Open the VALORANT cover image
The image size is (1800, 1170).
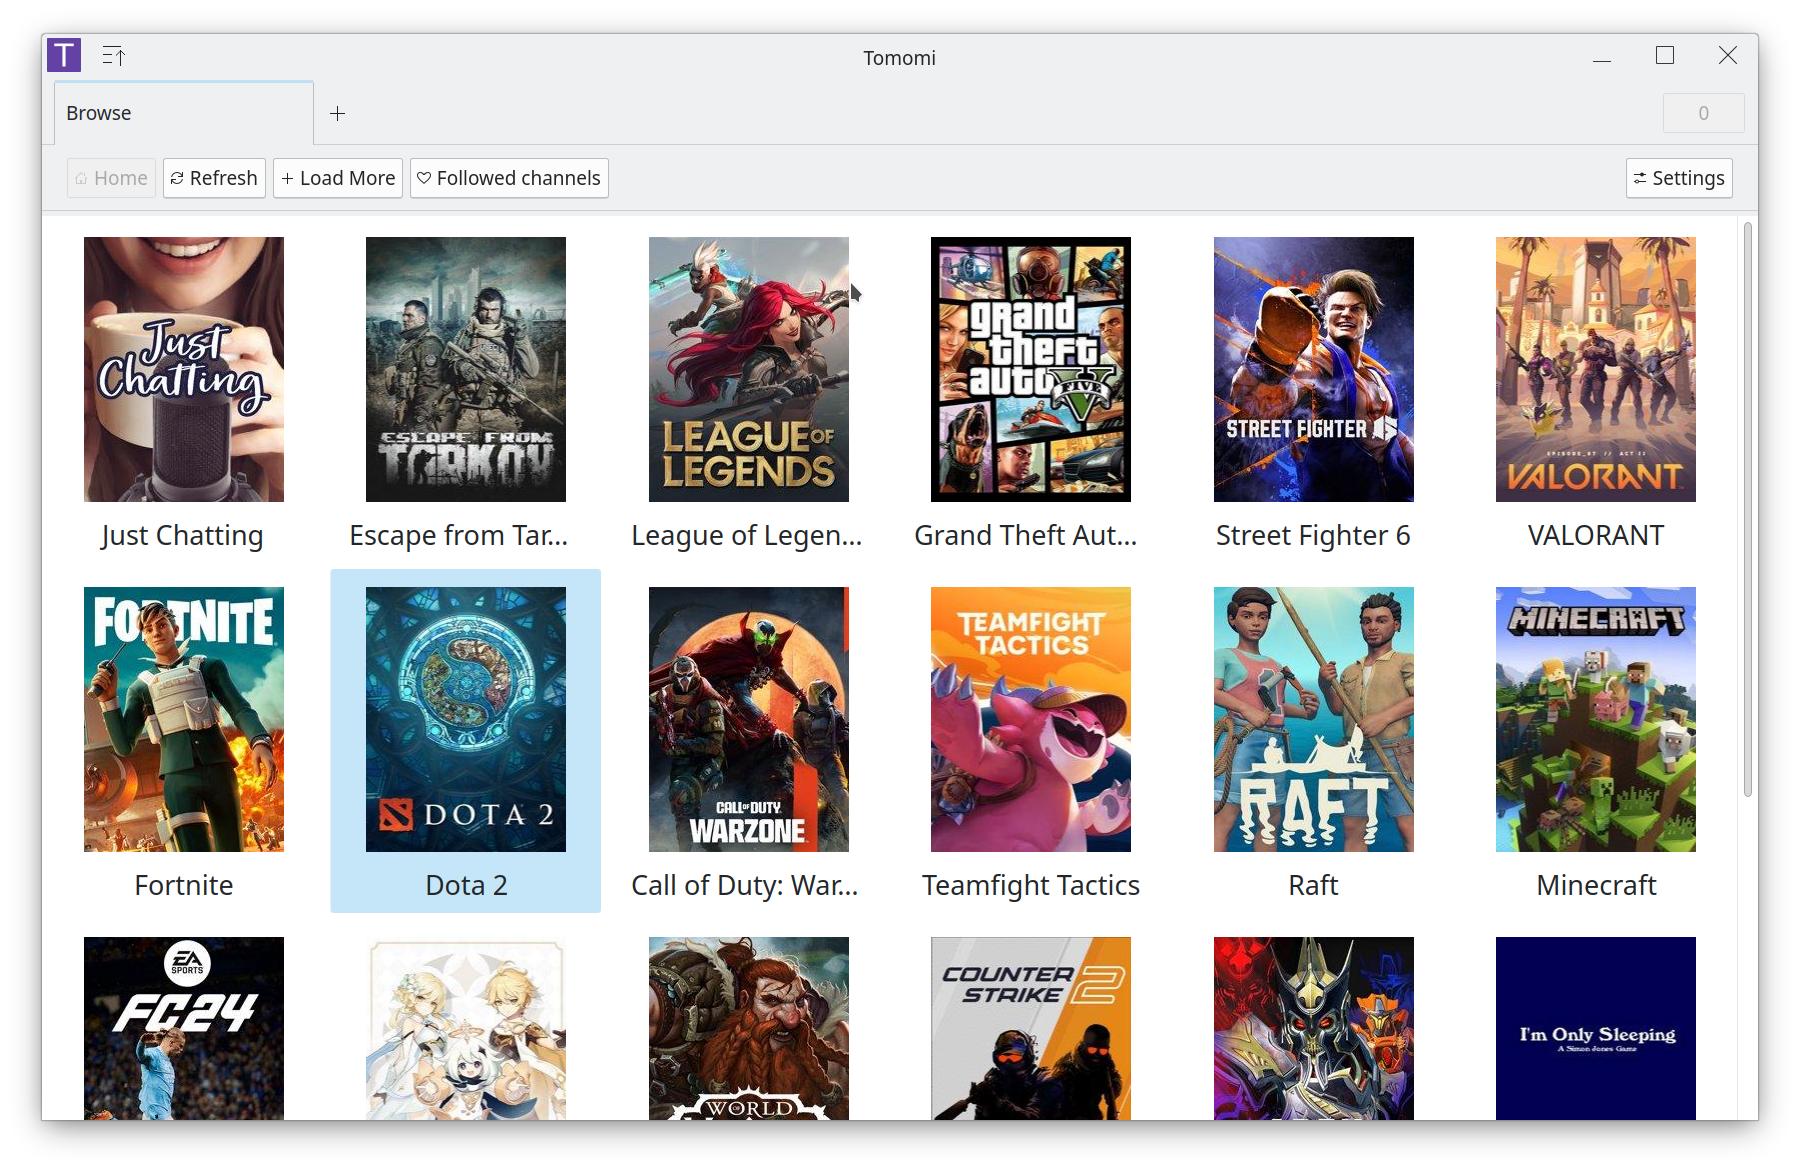click(1596, 369)
